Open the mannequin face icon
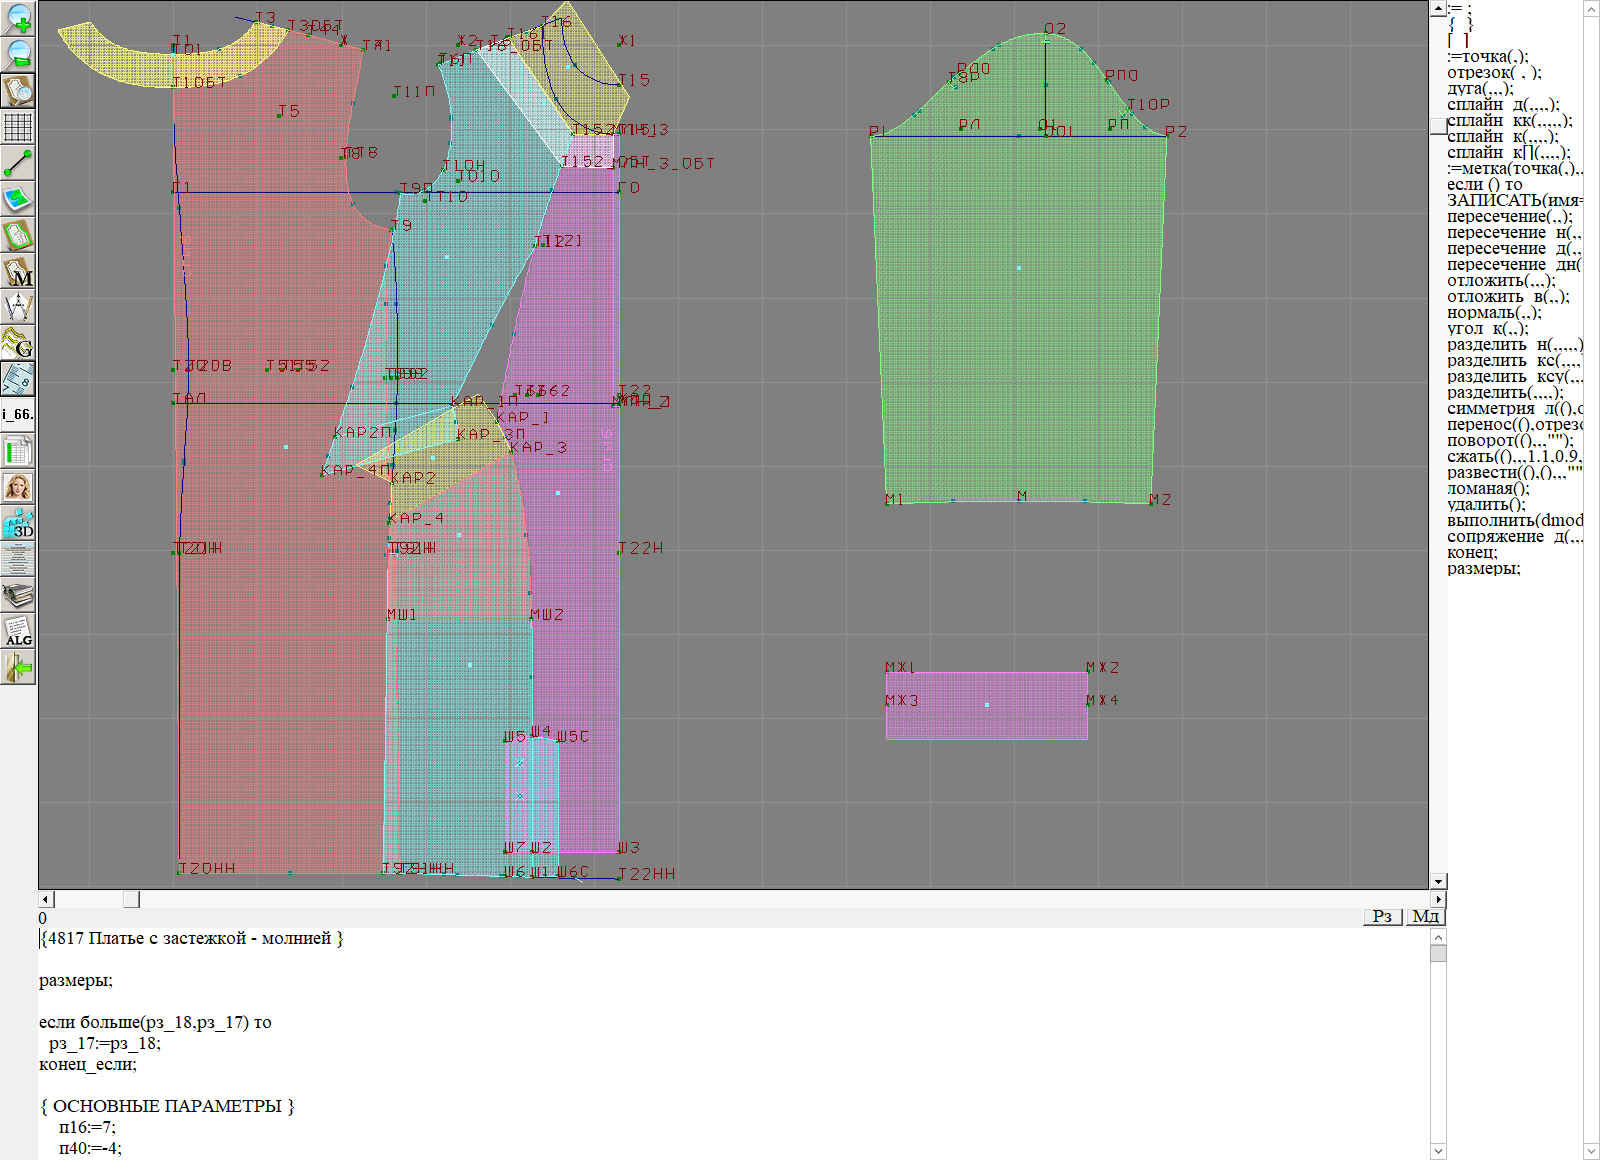Viewport: 1600px width, 1160px height. coord(18,487)
